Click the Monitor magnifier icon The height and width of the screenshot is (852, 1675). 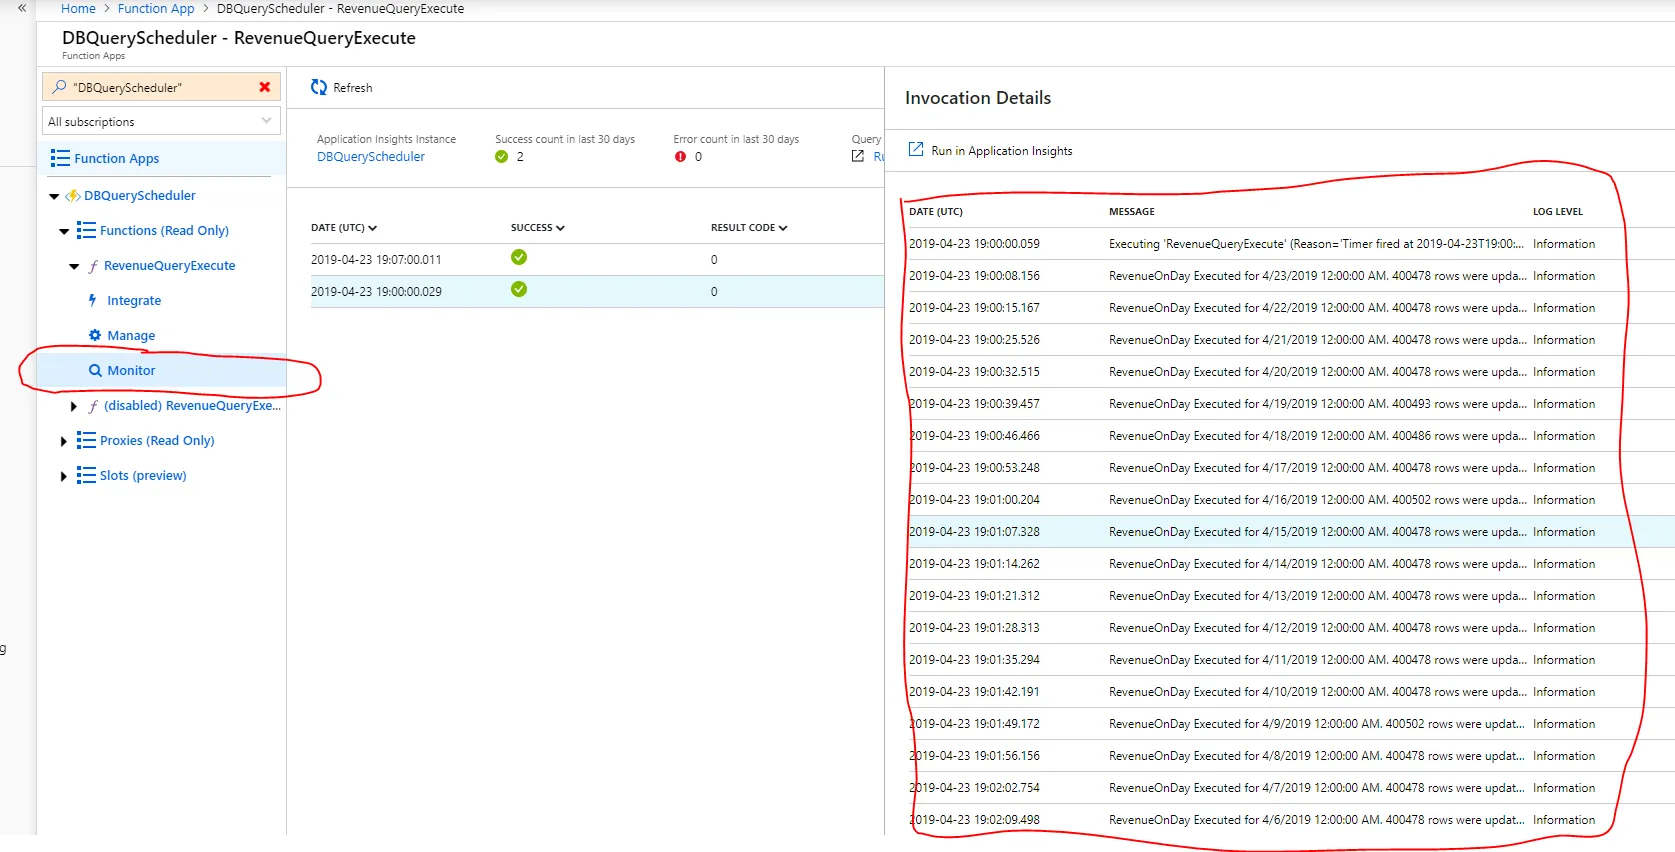(95, 370)
